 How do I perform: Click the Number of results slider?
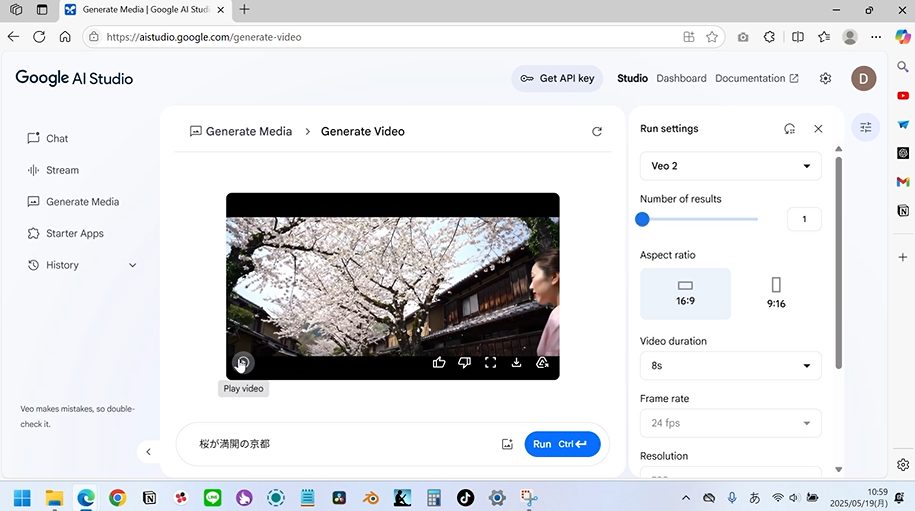click(x=699, y=219)
